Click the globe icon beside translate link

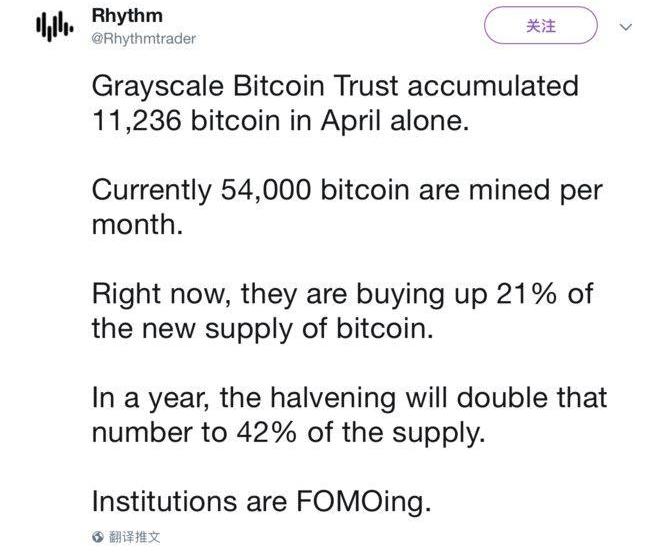pos(97,537)
